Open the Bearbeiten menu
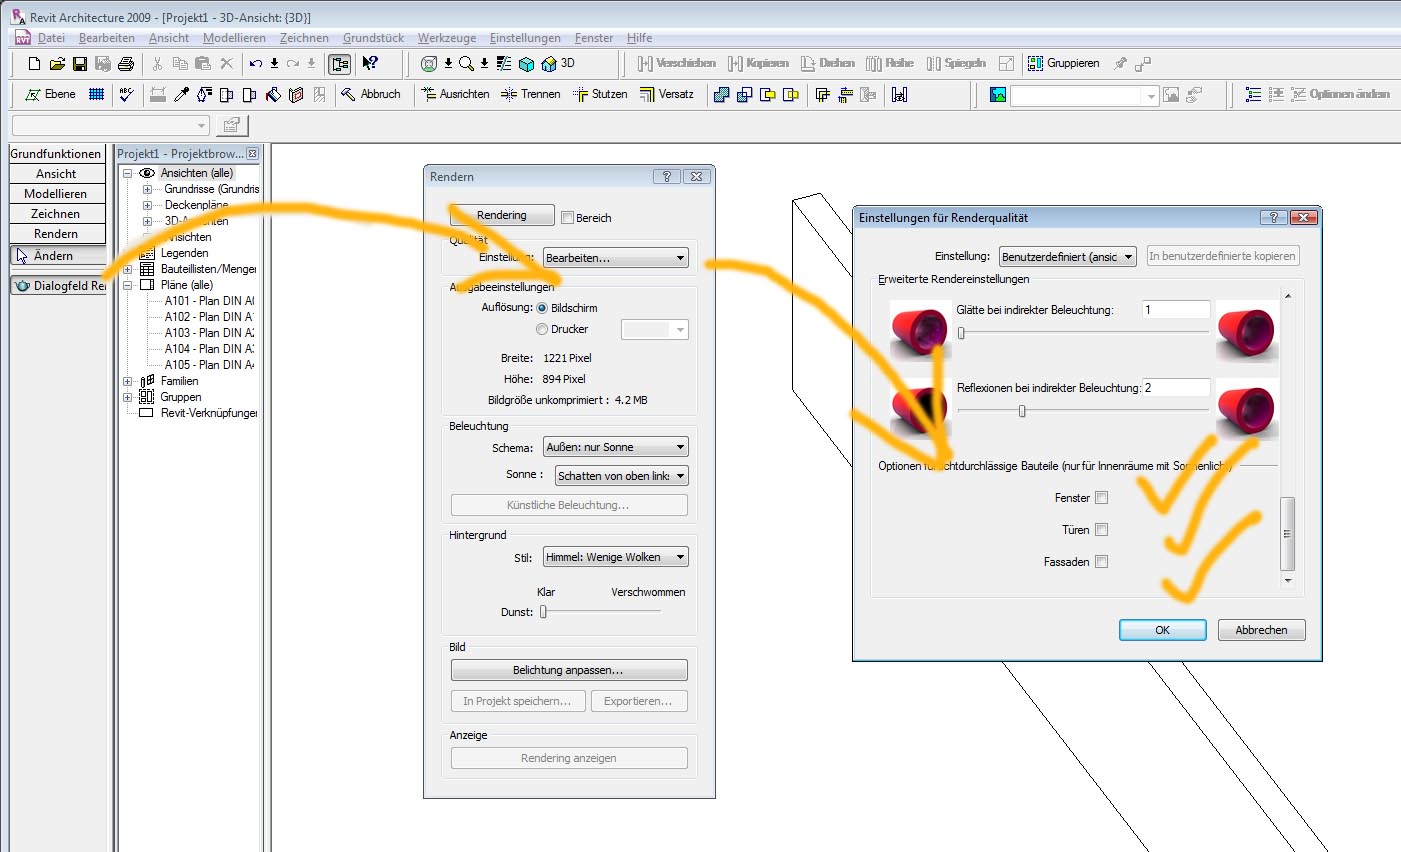 click(x=107, y=38)
